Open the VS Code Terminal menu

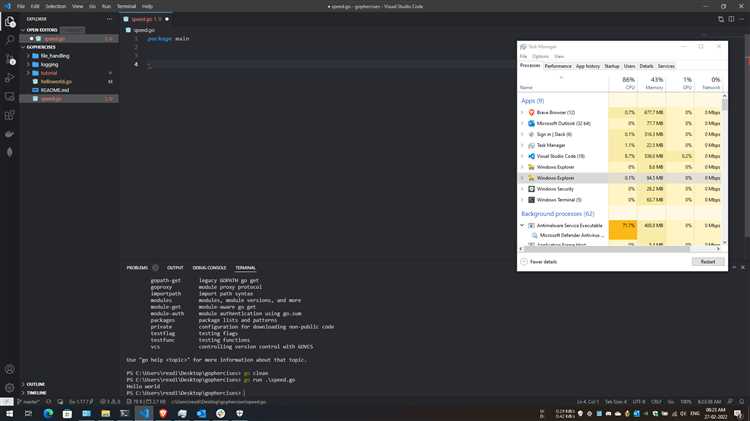pos(126,6)
